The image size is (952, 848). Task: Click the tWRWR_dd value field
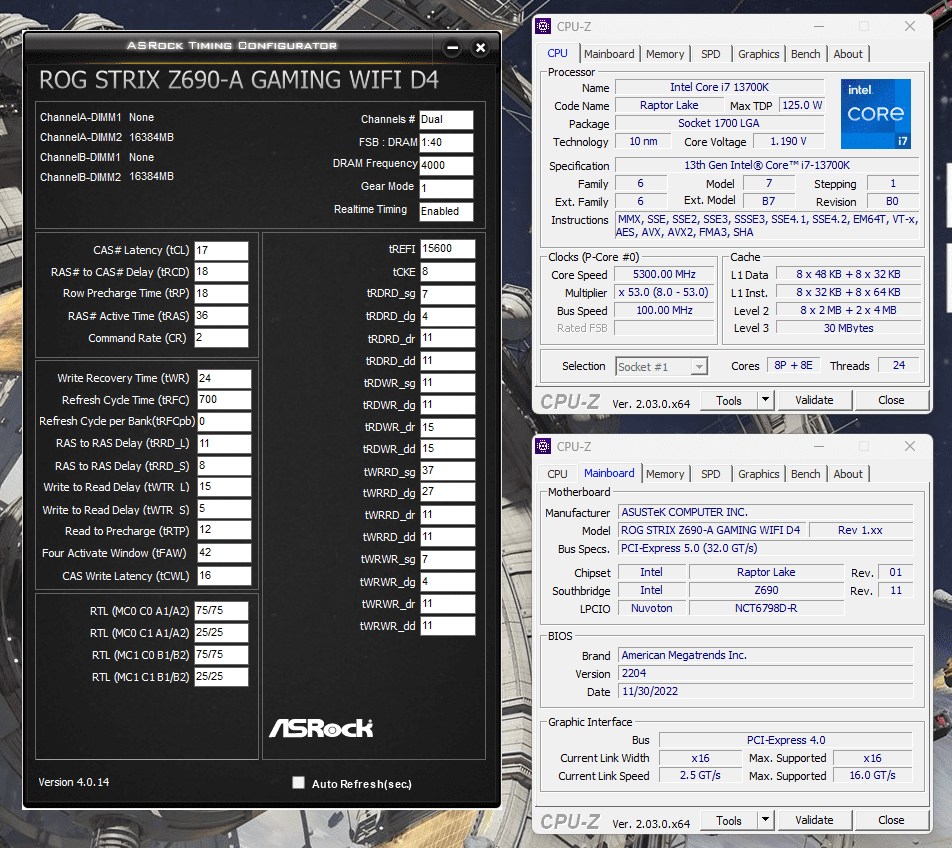[447, 625]
